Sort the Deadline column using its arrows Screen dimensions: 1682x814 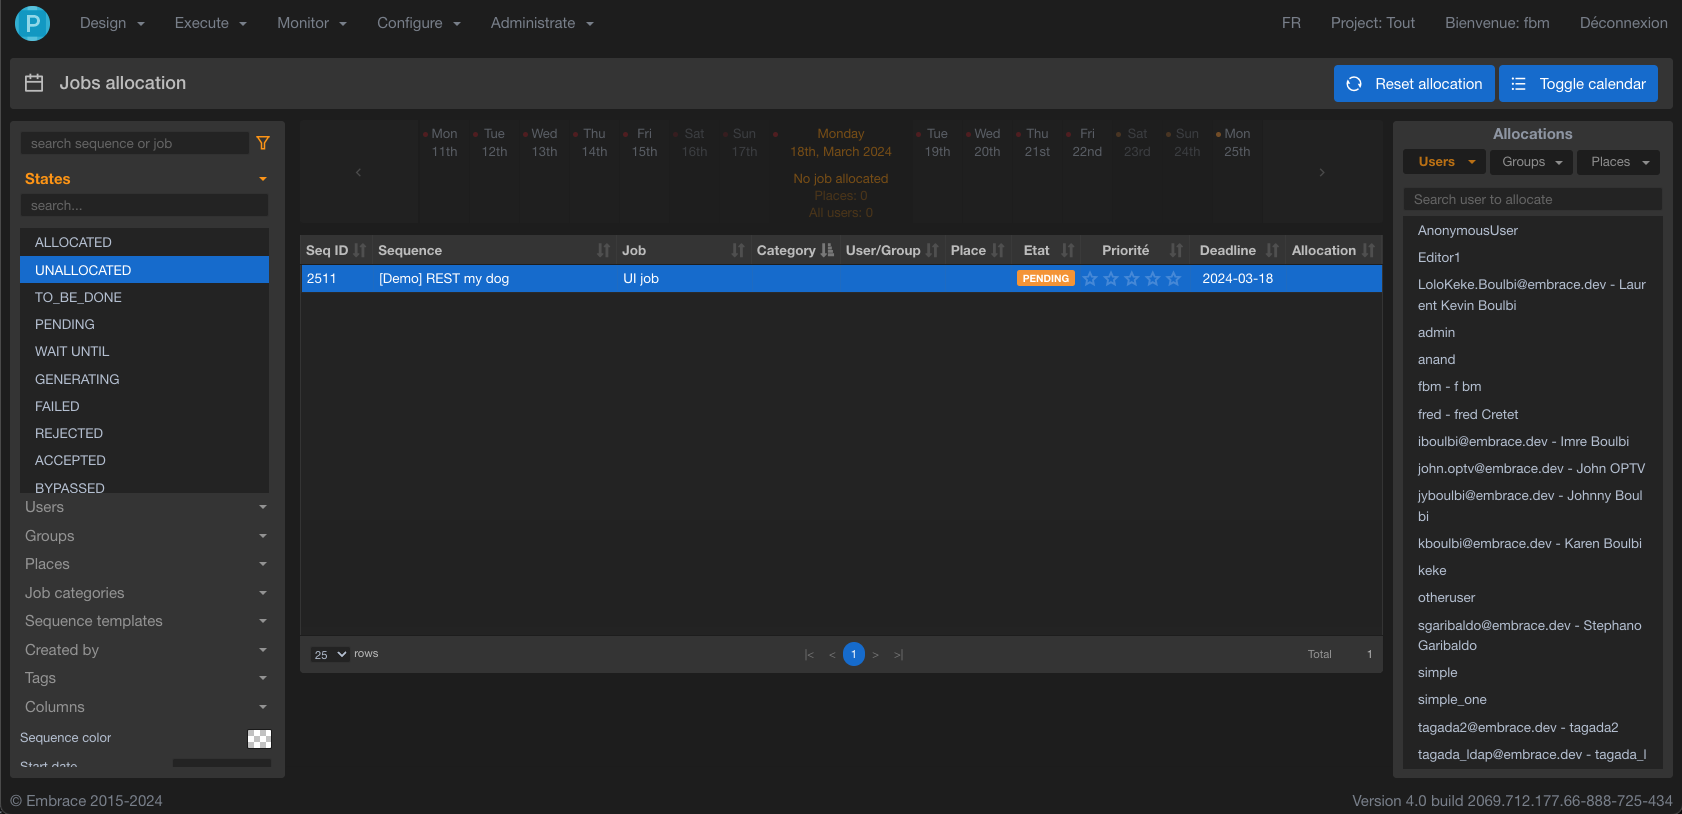(x=1272, y=250)
